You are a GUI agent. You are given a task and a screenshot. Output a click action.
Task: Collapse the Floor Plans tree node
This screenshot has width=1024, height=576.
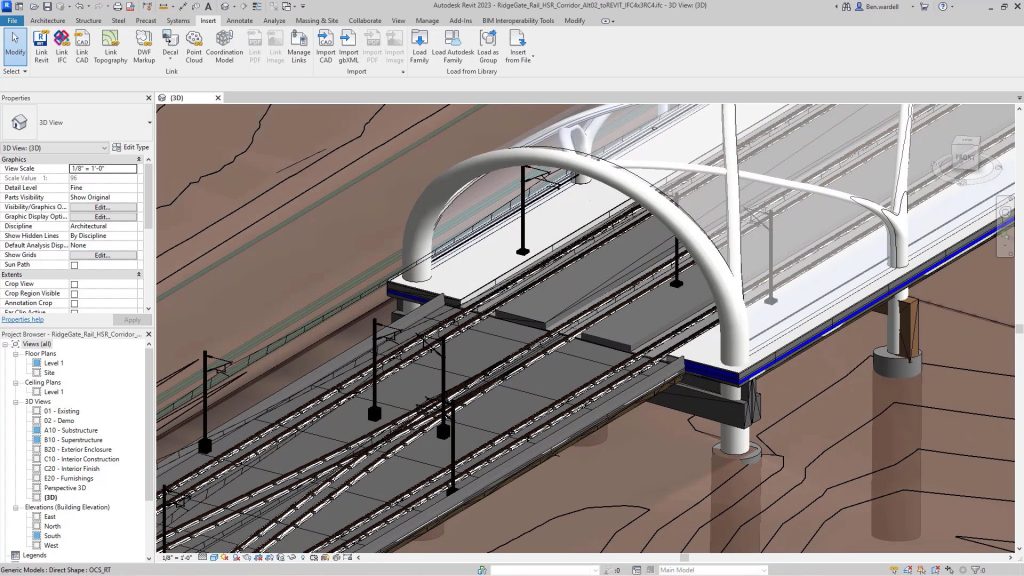[x=16, y=354]
